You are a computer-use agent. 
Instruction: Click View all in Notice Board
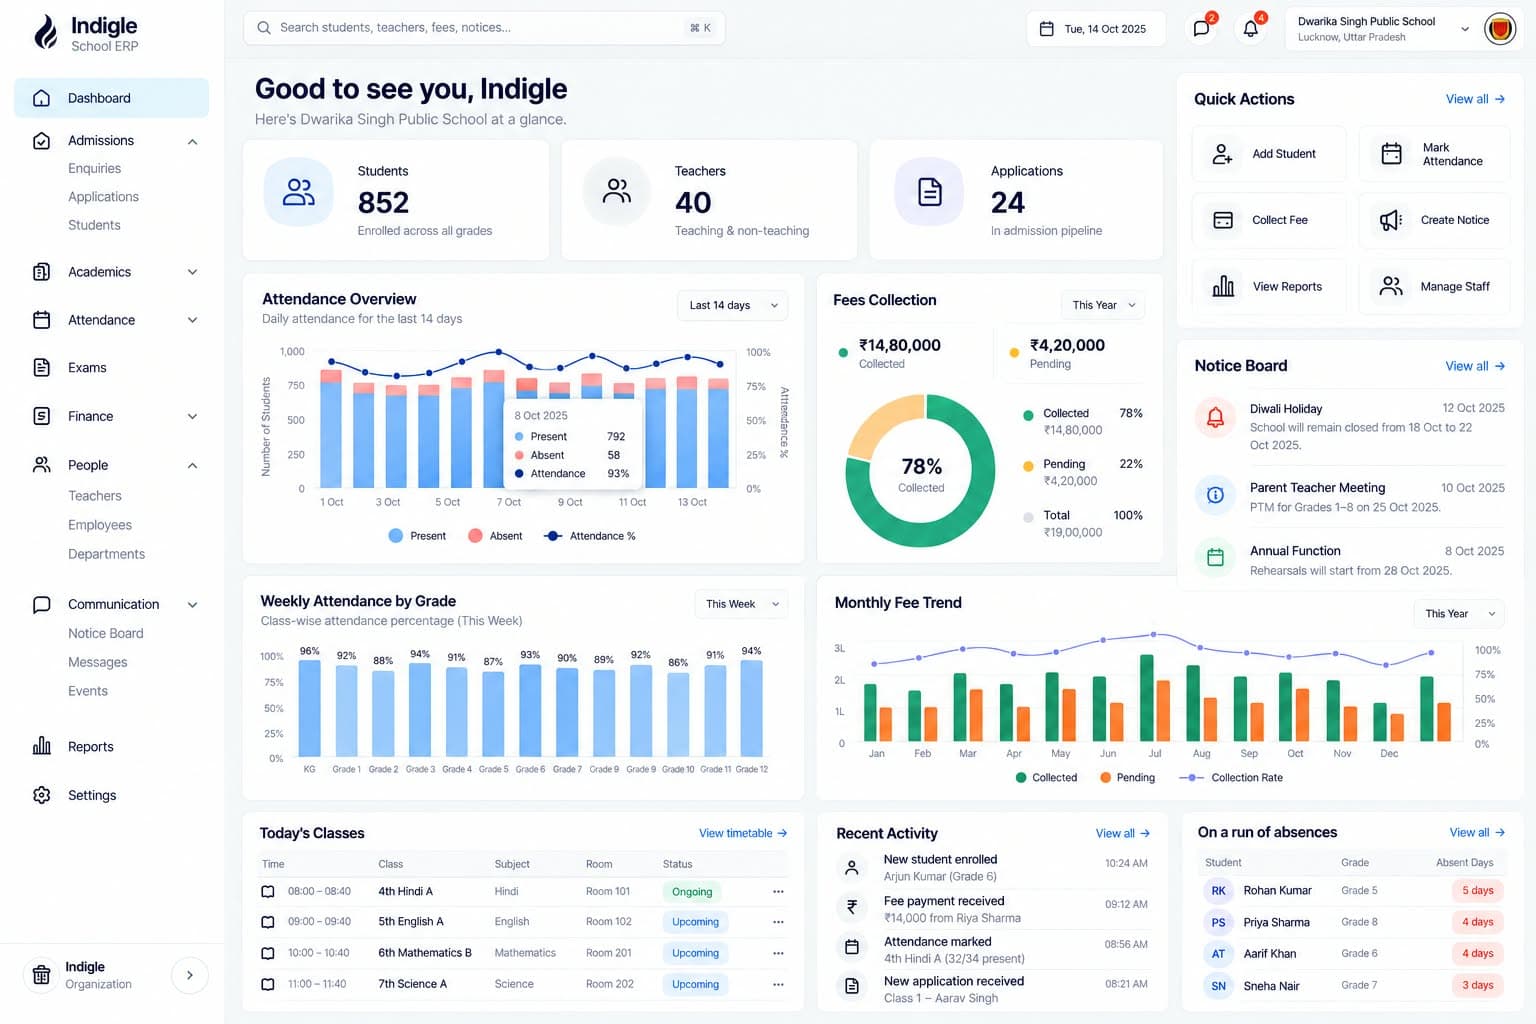coord(1475,366)
